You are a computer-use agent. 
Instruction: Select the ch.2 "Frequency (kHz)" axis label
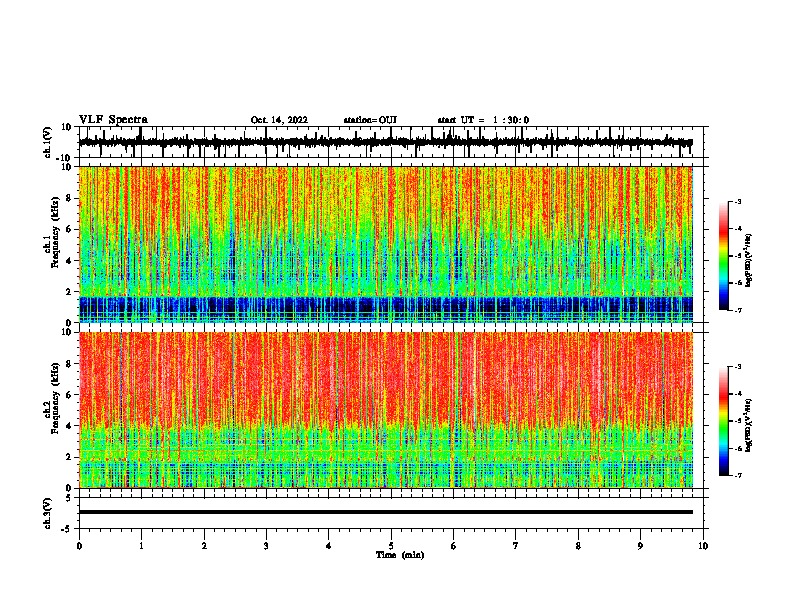pyautogui.click(x=56, y=398)
